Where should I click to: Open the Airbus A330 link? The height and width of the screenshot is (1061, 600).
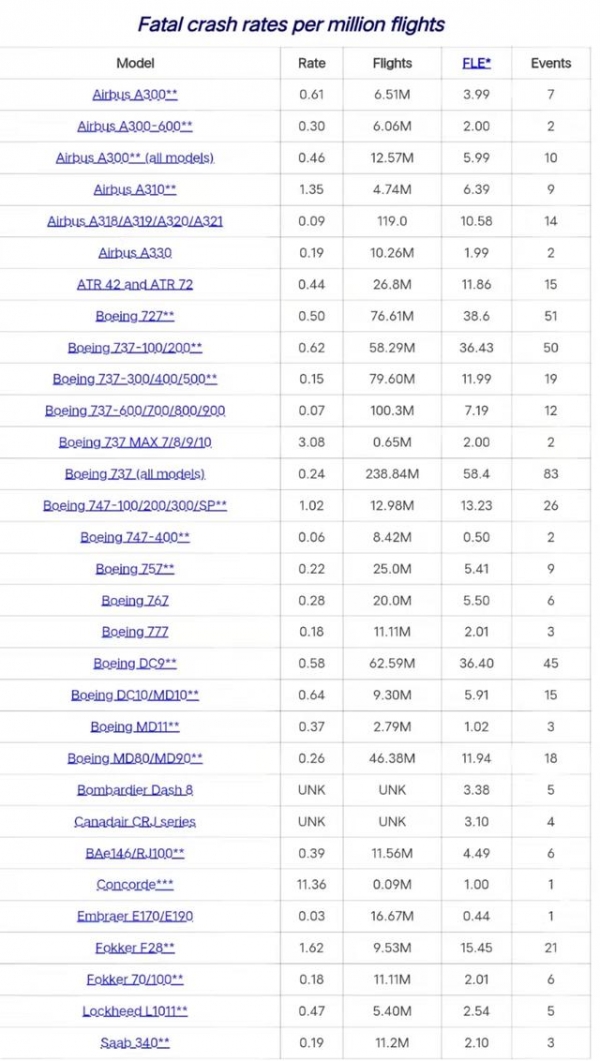pos(135,252)
